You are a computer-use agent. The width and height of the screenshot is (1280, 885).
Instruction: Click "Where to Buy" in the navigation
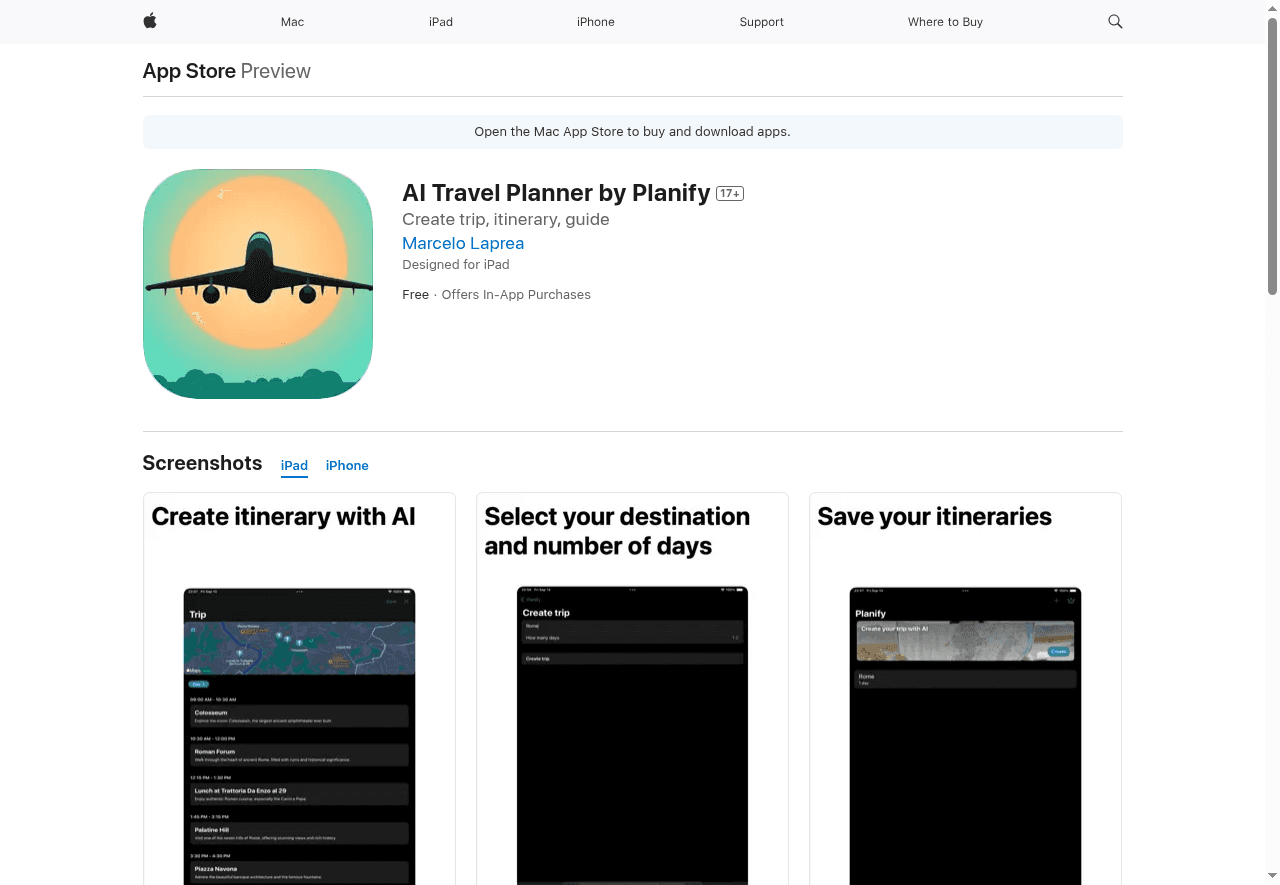(944, 22)
